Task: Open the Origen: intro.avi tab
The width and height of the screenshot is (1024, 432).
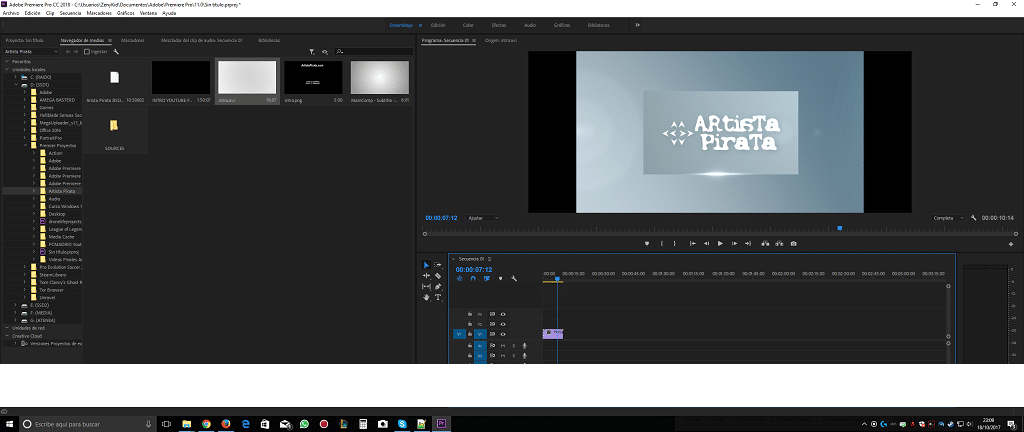Action: click(500, 40)
